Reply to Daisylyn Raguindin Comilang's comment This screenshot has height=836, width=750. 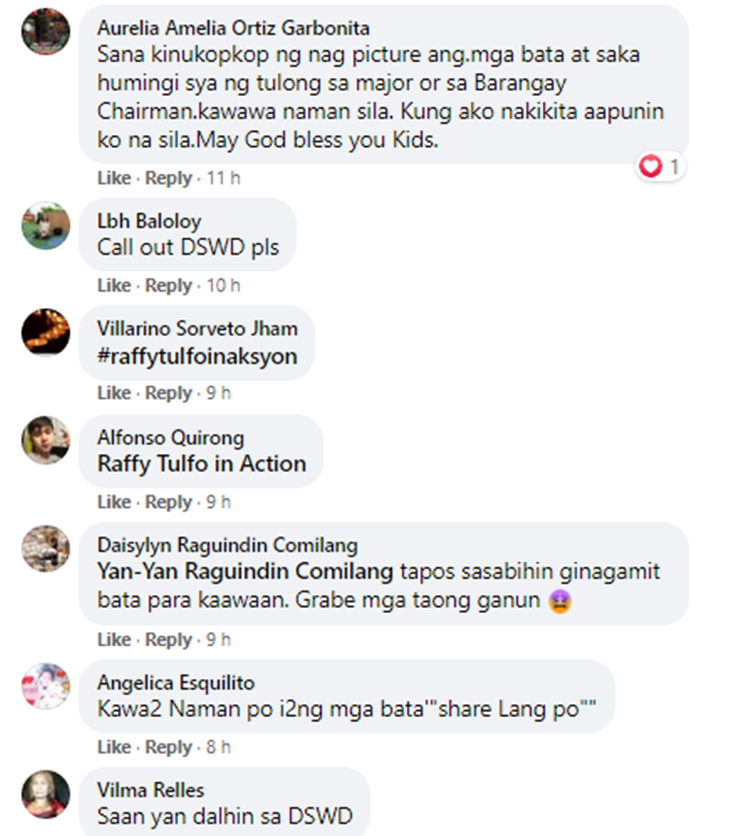[x=168, y=640]
